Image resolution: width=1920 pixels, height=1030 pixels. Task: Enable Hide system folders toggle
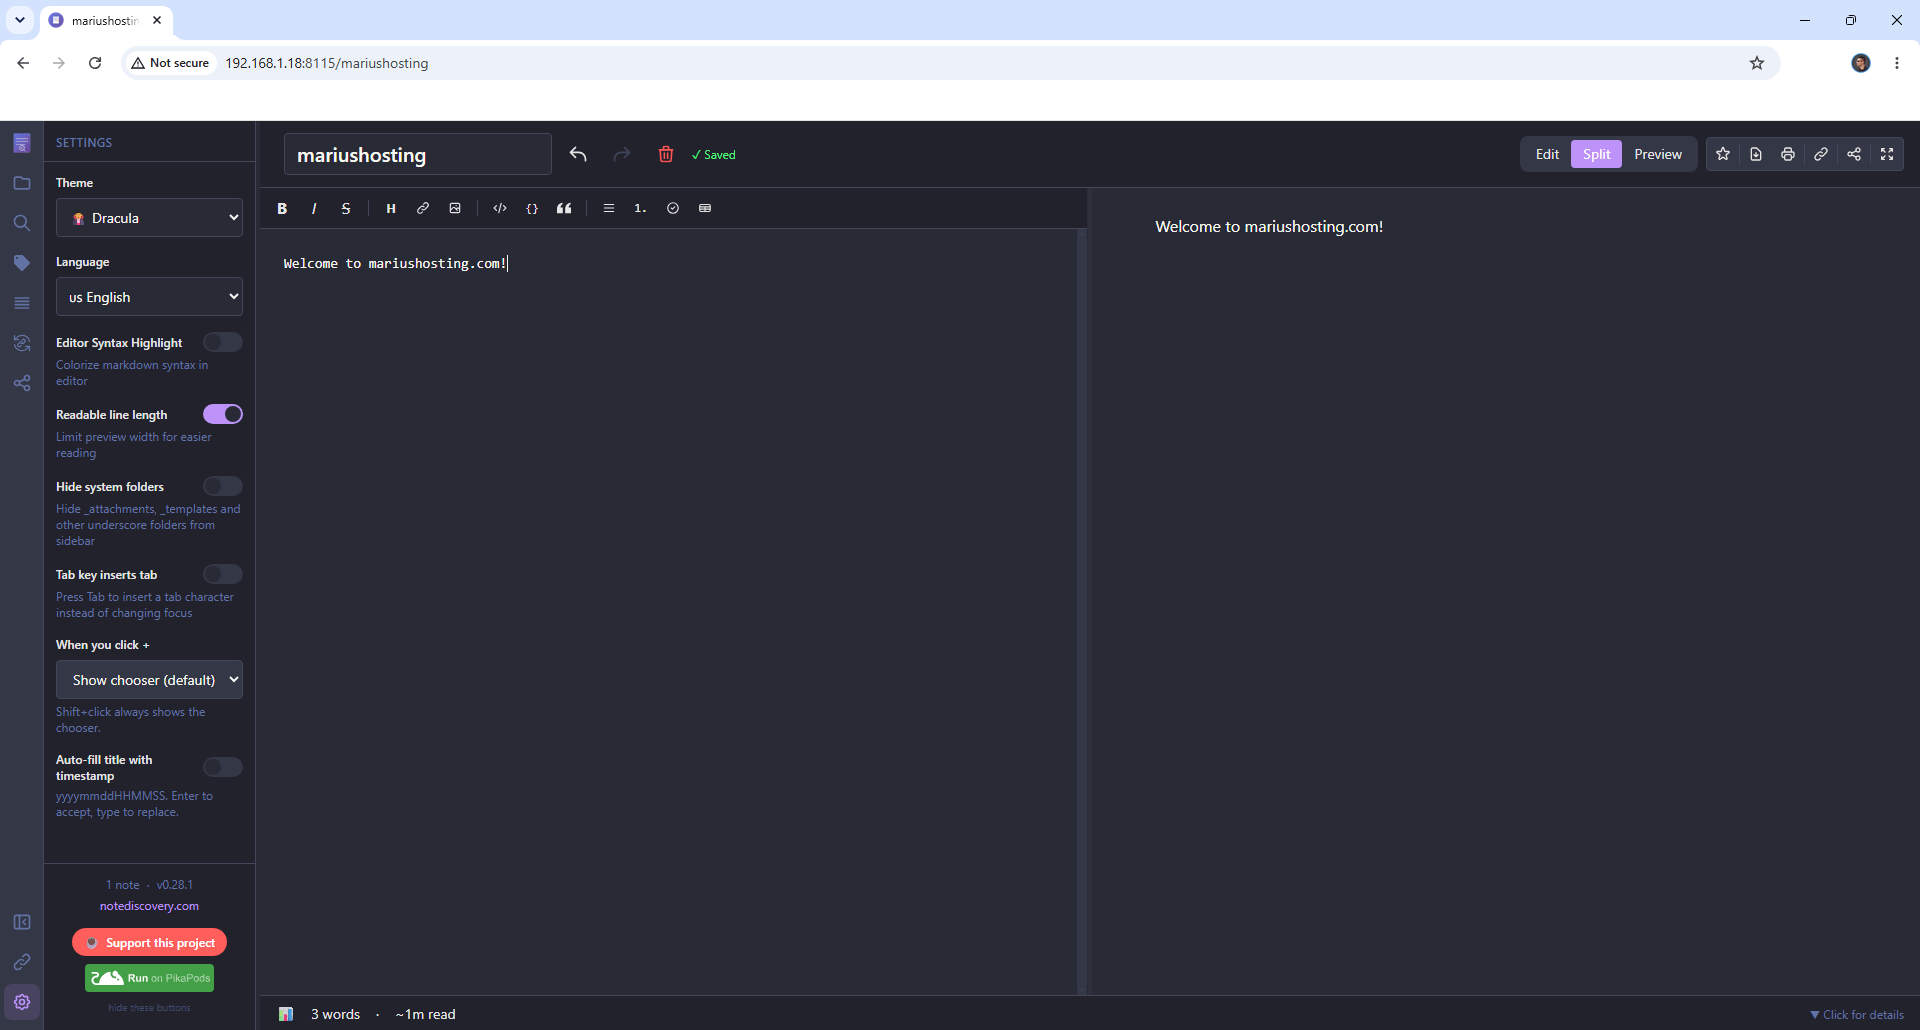(x=223, y=486)
